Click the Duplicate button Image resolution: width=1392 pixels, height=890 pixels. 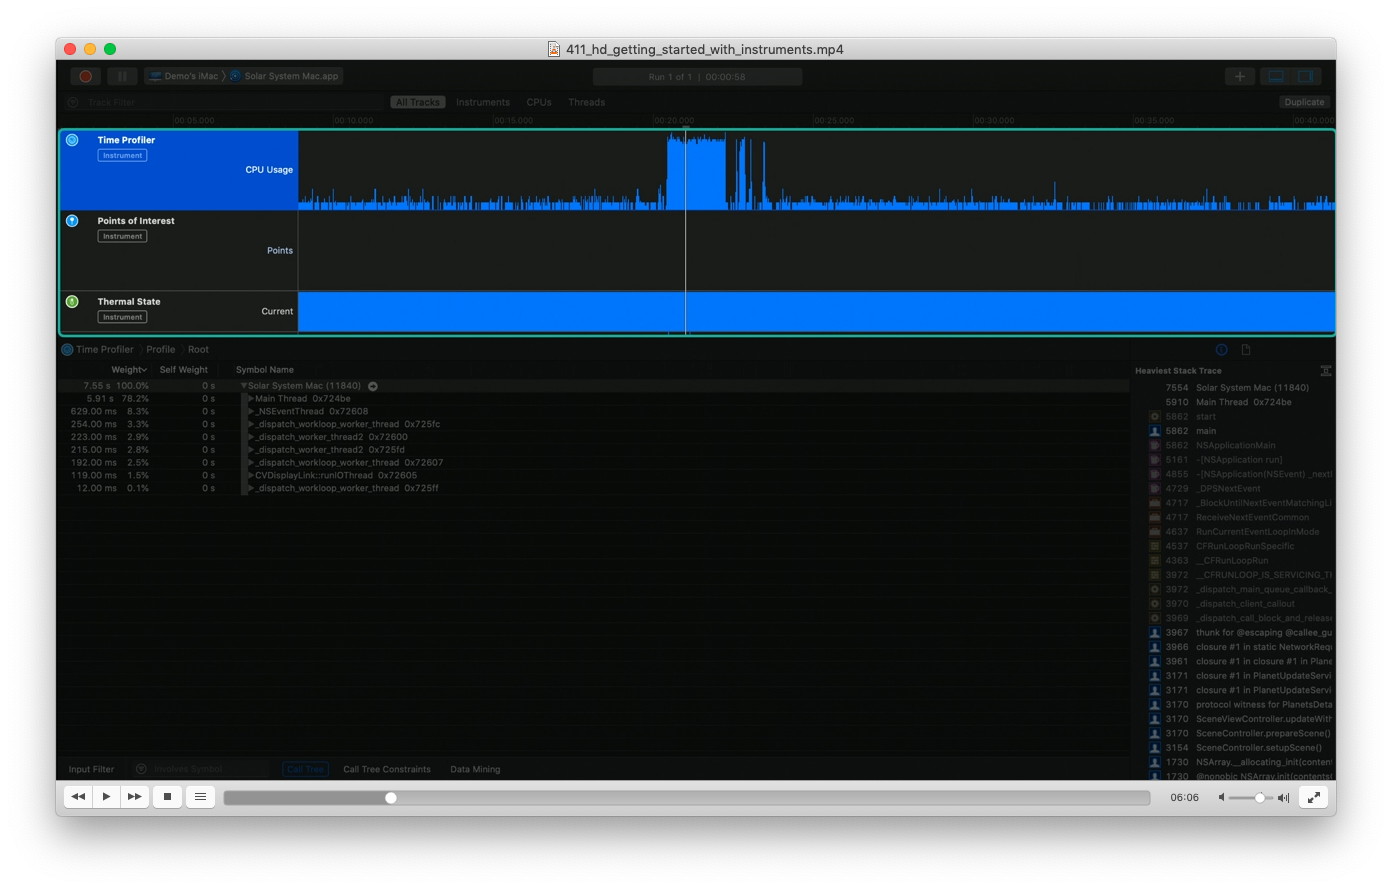tap(1304, 102)
